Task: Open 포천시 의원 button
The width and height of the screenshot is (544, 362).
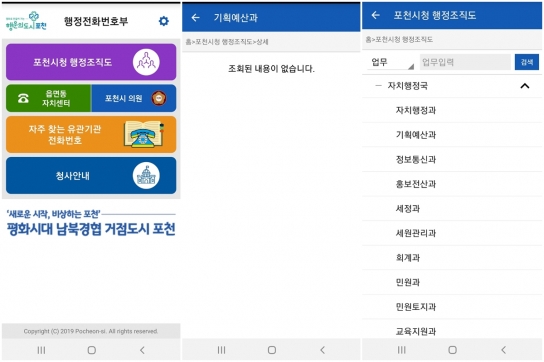Action: point(134,98)
